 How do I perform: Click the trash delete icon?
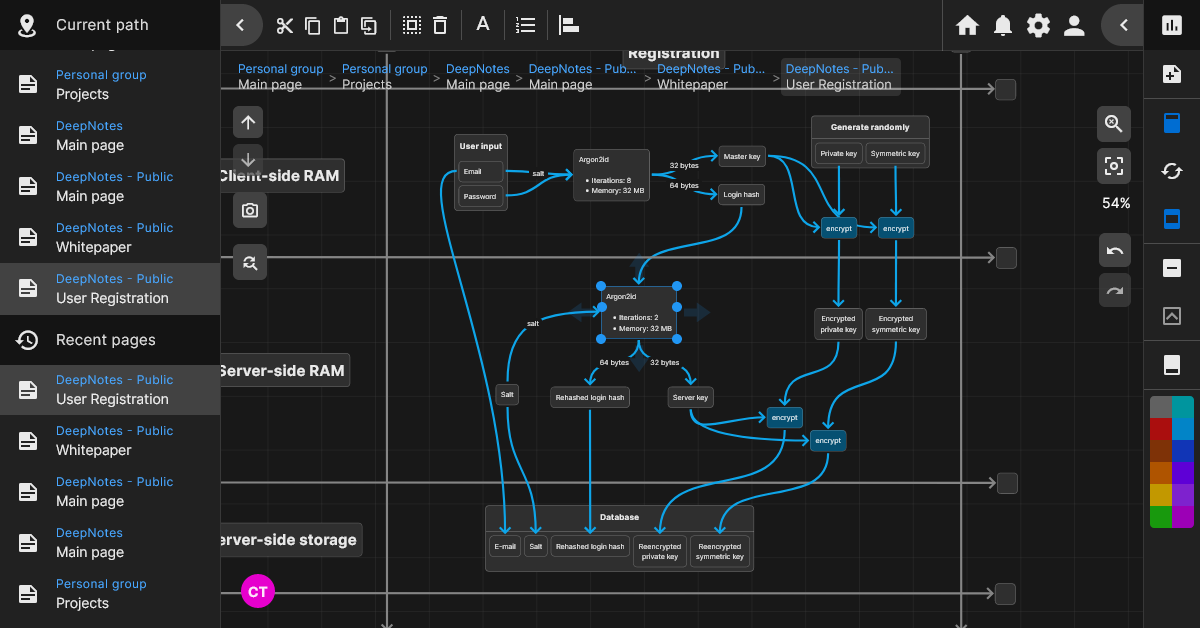pyautogui.click(x=439, y=25)
